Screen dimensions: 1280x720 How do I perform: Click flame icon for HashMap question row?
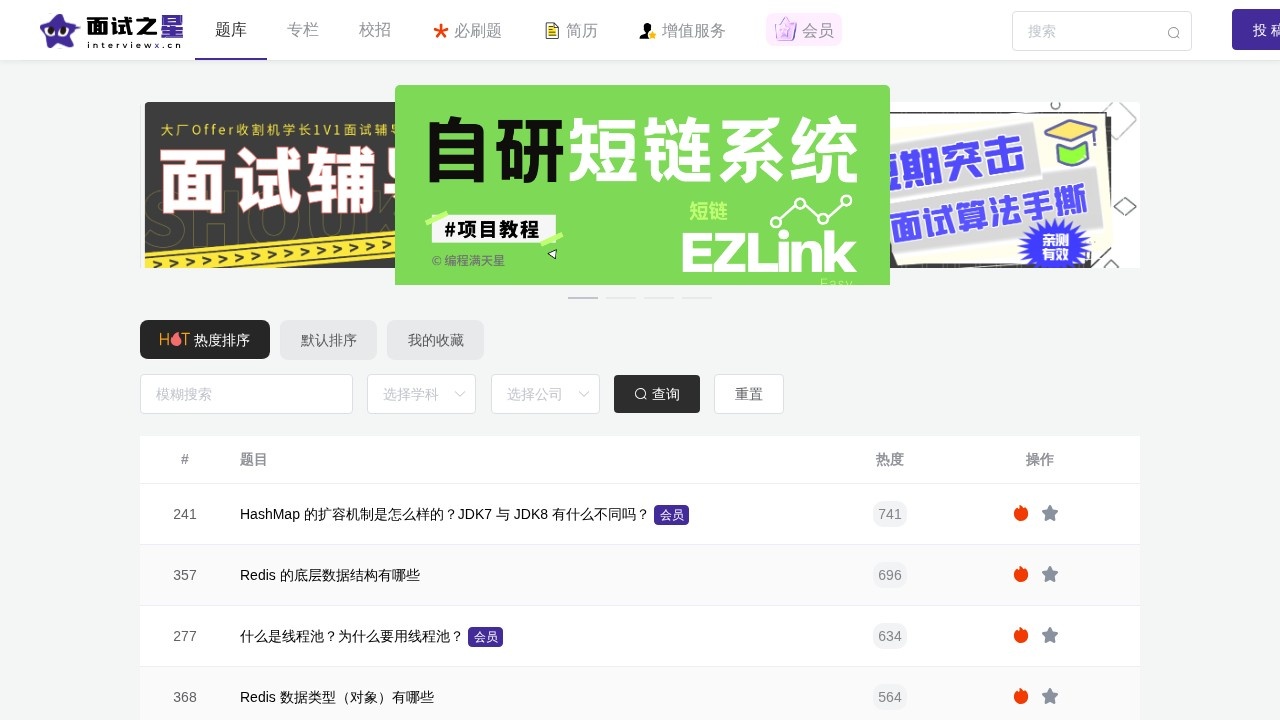(x=1021, y=513)
